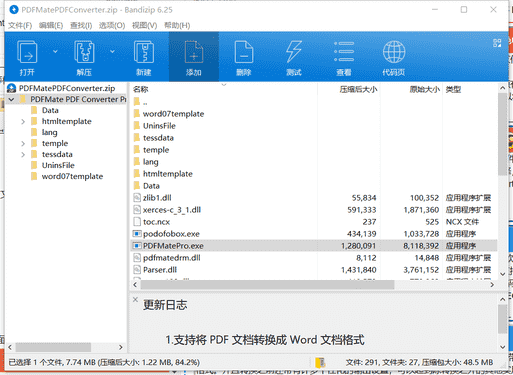Click the Open (打开) toolbar icon

pos(27,52)
